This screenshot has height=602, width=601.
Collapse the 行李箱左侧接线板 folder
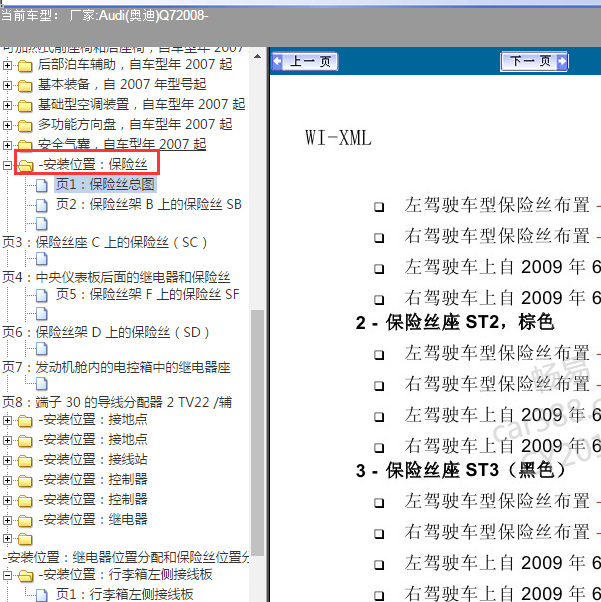[7, 575]
